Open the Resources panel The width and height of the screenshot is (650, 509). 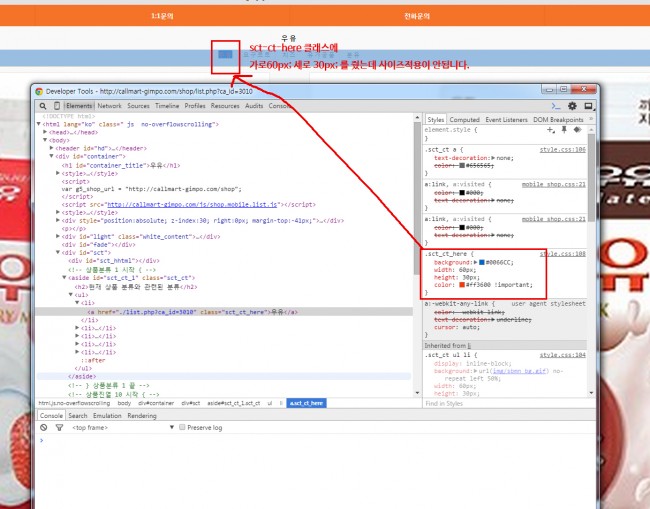pyautogui.click(x=225, y=106)
